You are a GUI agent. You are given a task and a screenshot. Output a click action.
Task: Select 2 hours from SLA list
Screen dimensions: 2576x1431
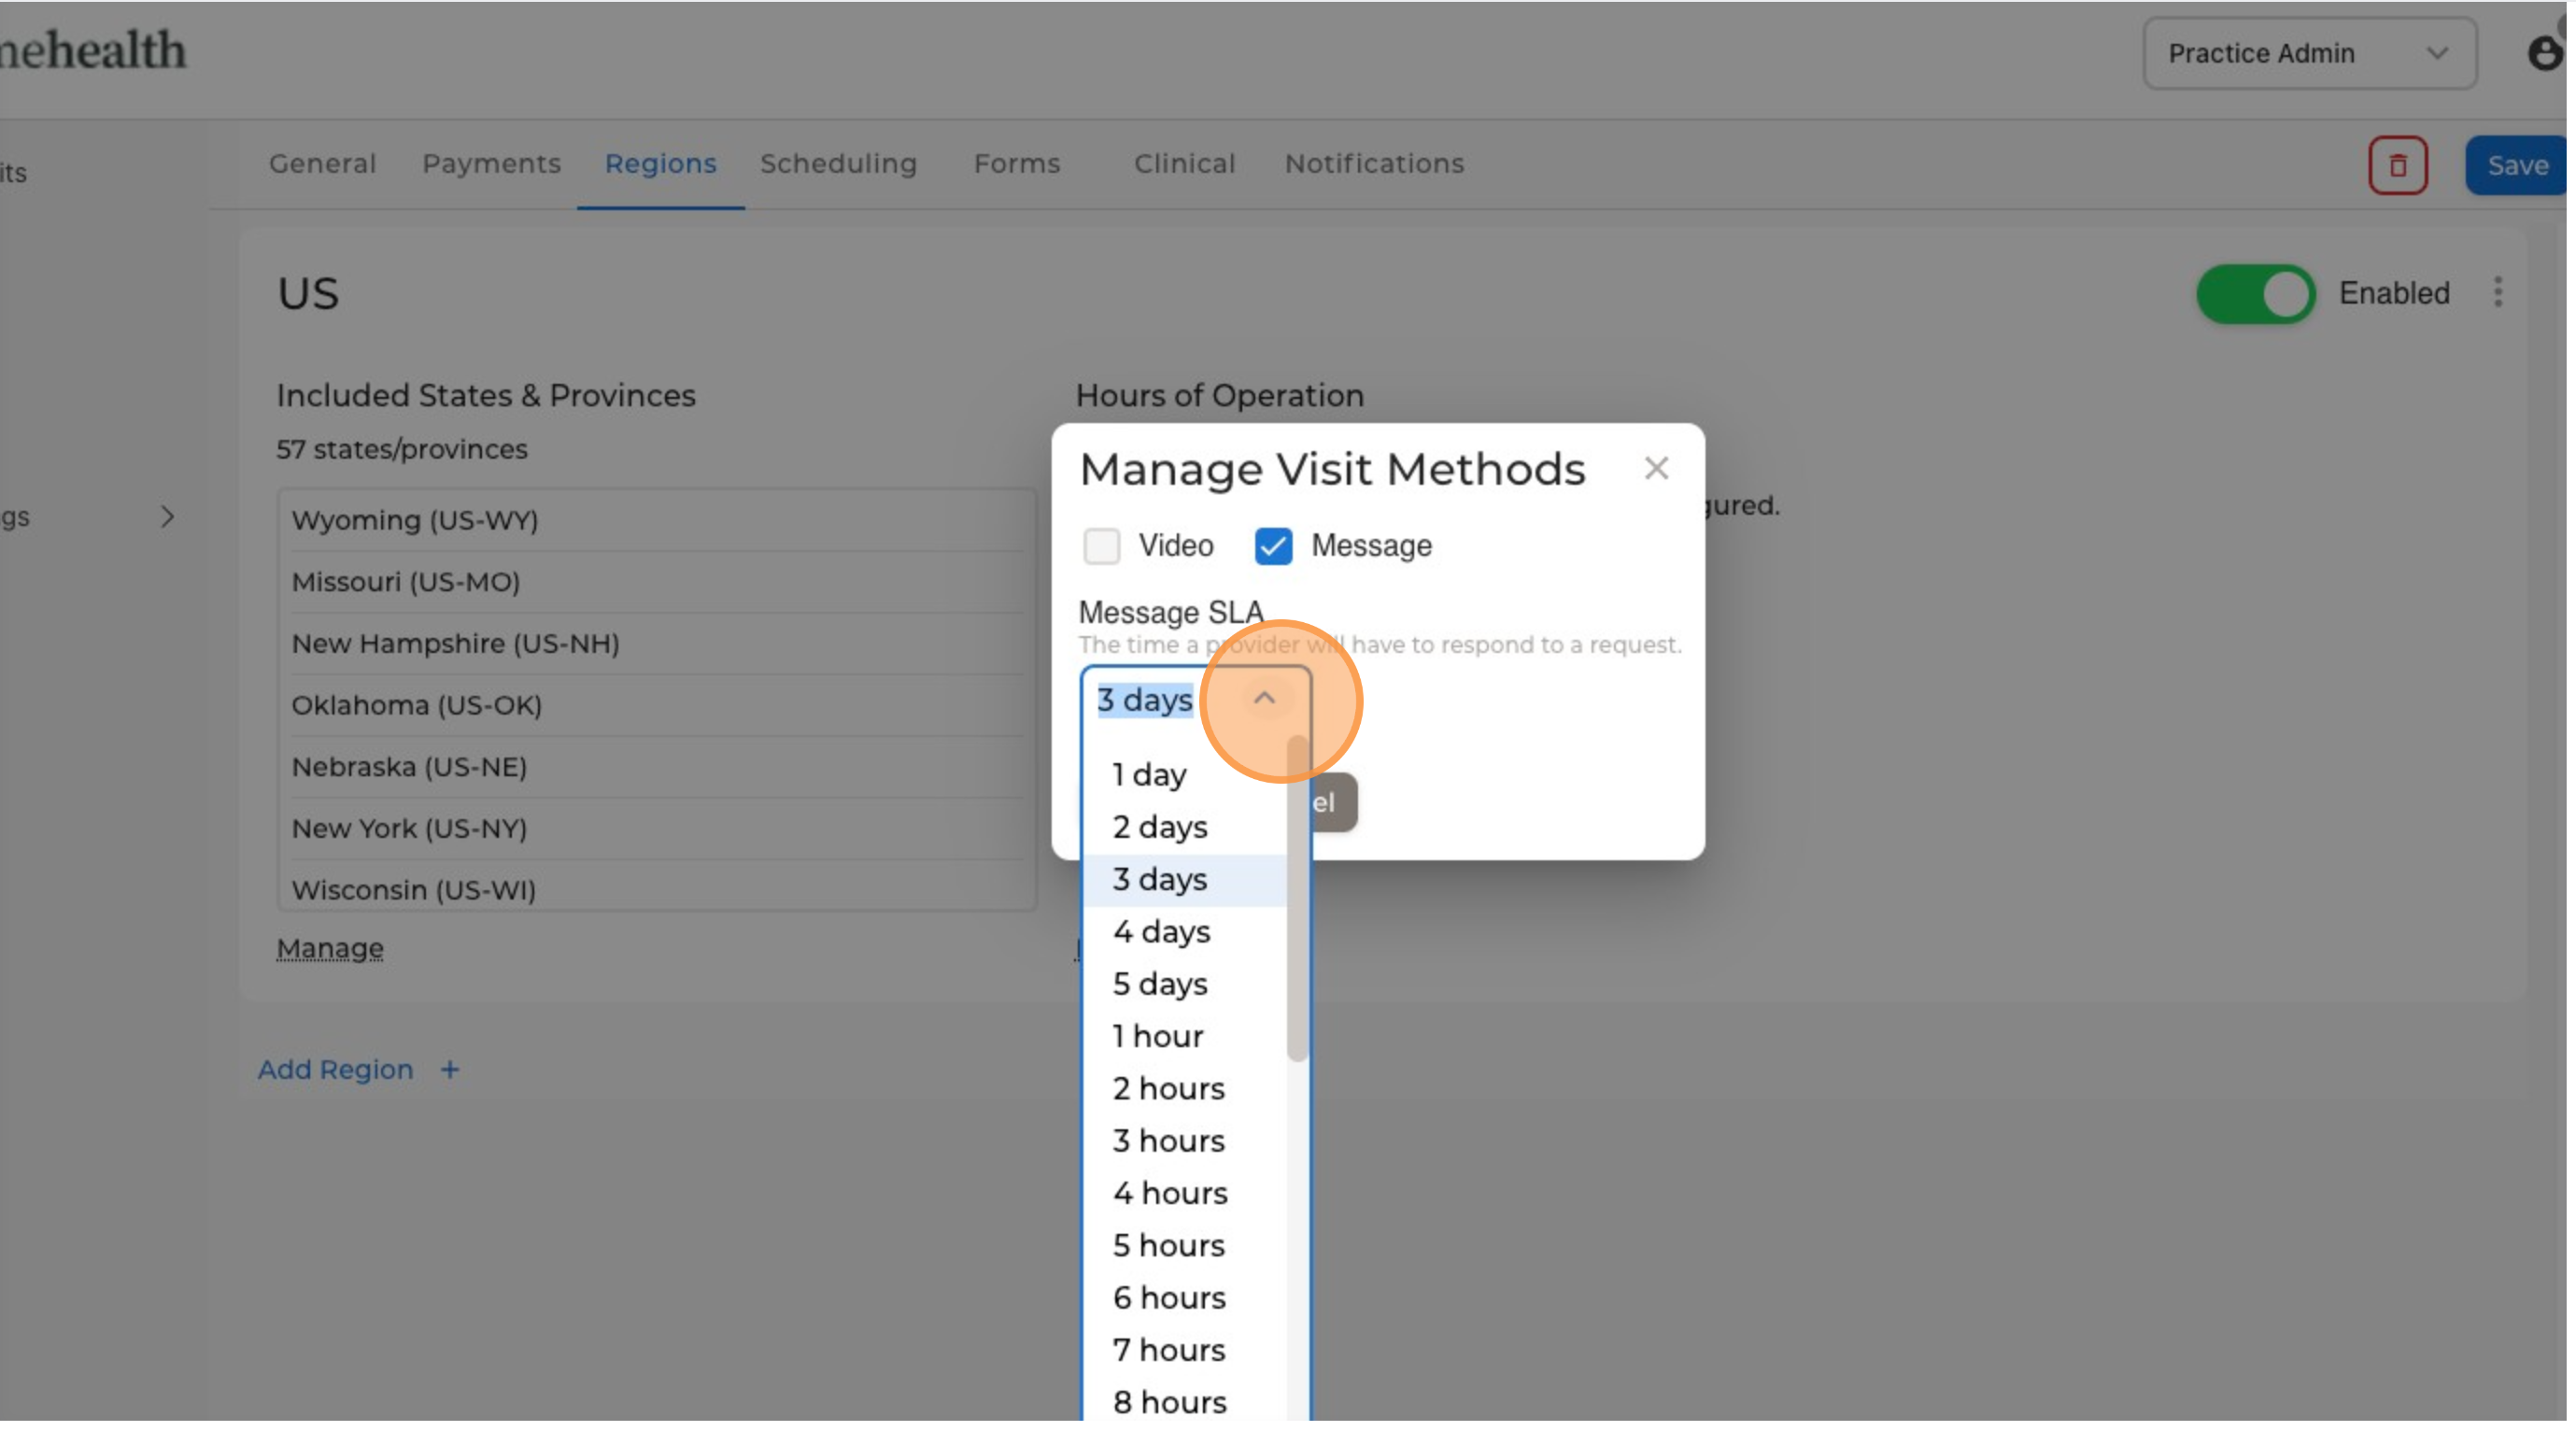(1187, 1091)
